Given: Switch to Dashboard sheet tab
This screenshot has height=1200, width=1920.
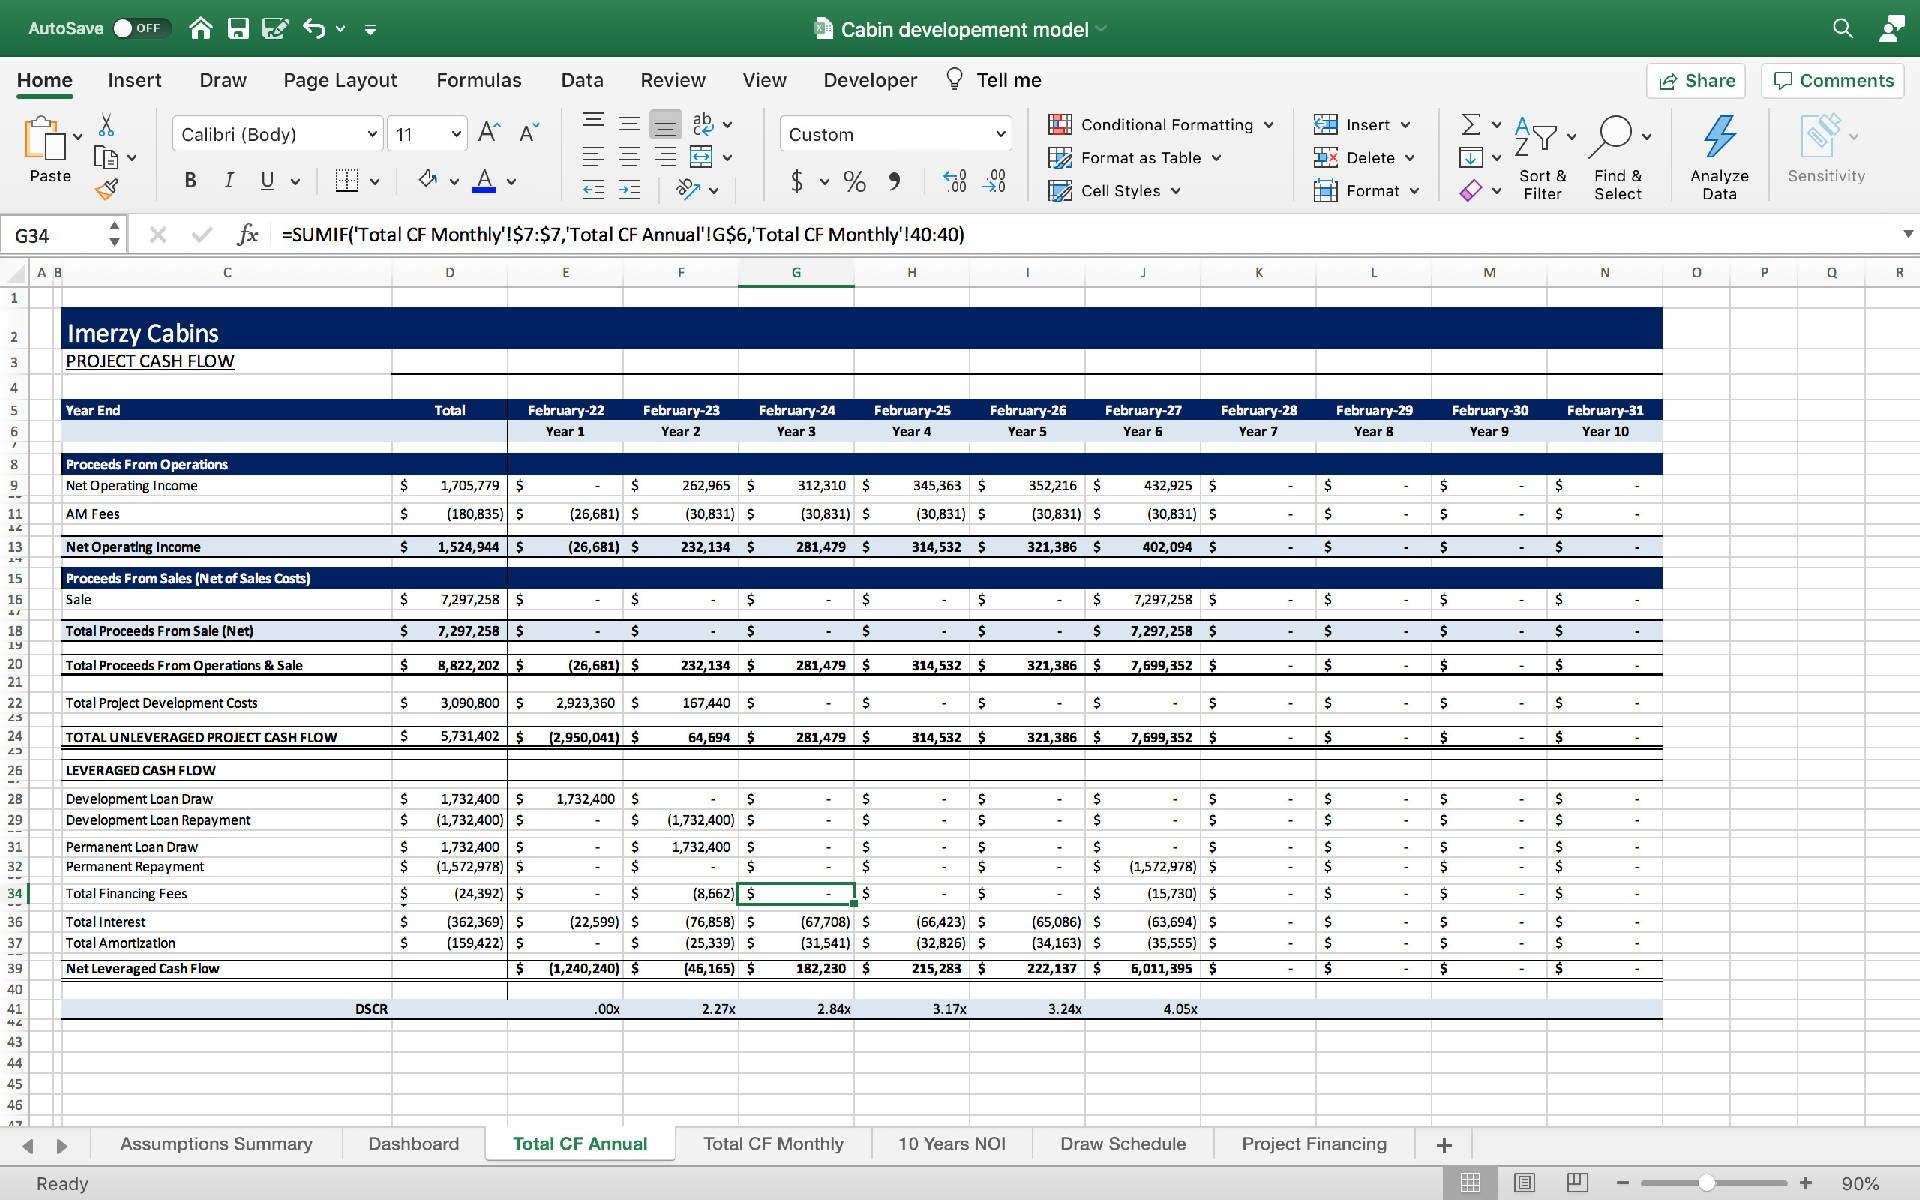Looking at the screenshot, I should click(x=413, y=1144).
